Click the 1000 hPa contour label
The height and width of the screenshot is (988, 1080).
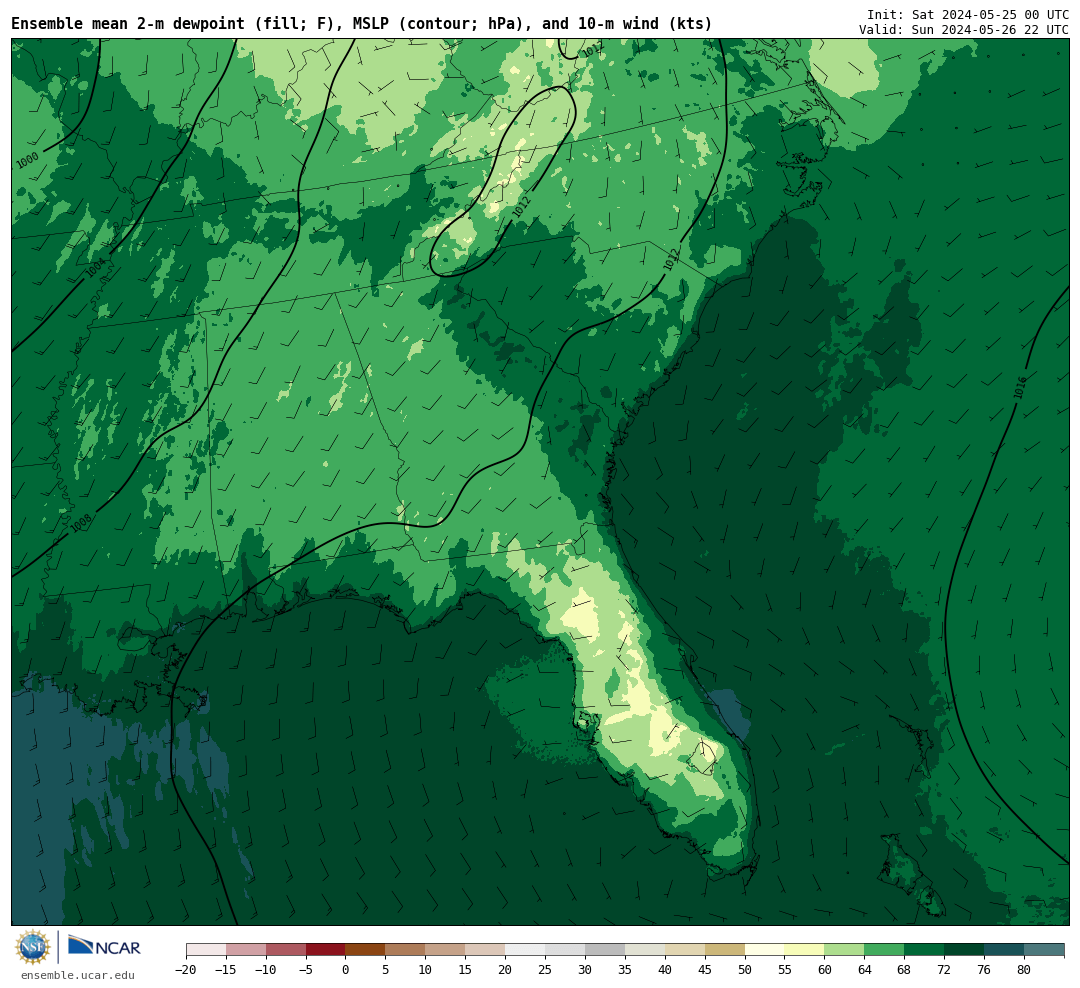(x=28, y=161)
